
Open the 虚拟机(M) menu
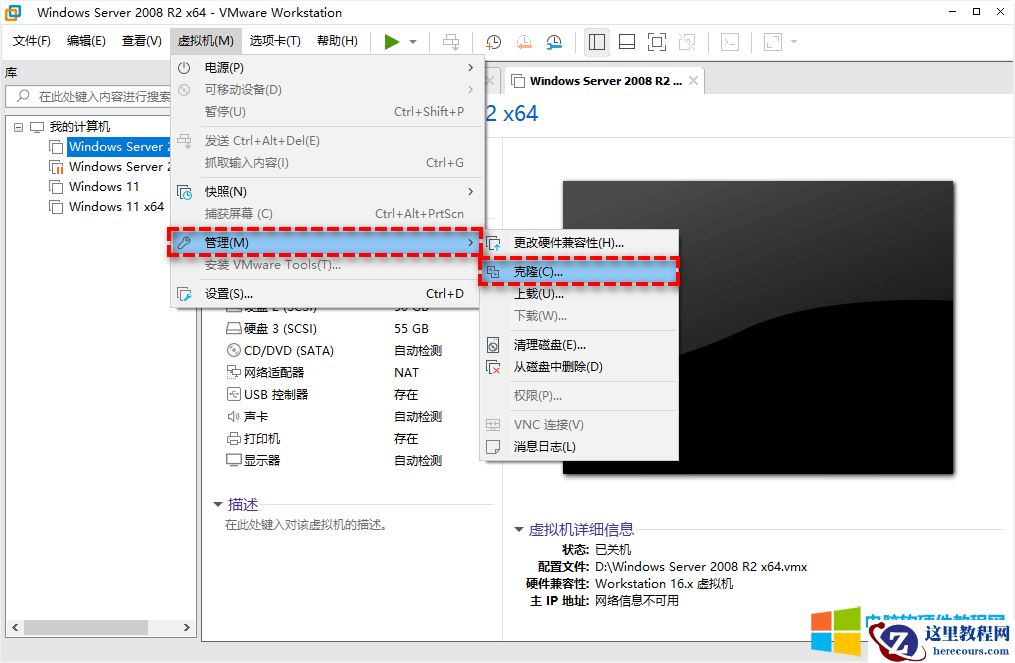[206, 41]
